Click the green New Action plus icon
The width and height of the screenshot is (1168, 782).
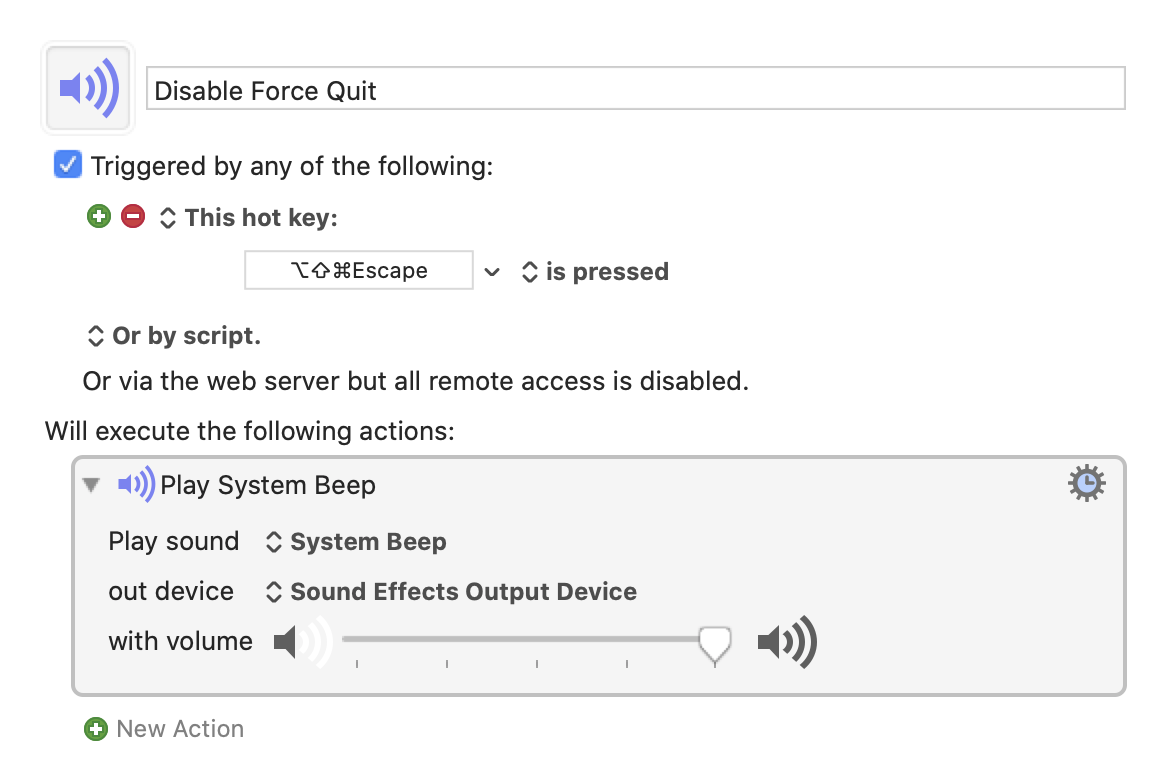click(96, 729)
